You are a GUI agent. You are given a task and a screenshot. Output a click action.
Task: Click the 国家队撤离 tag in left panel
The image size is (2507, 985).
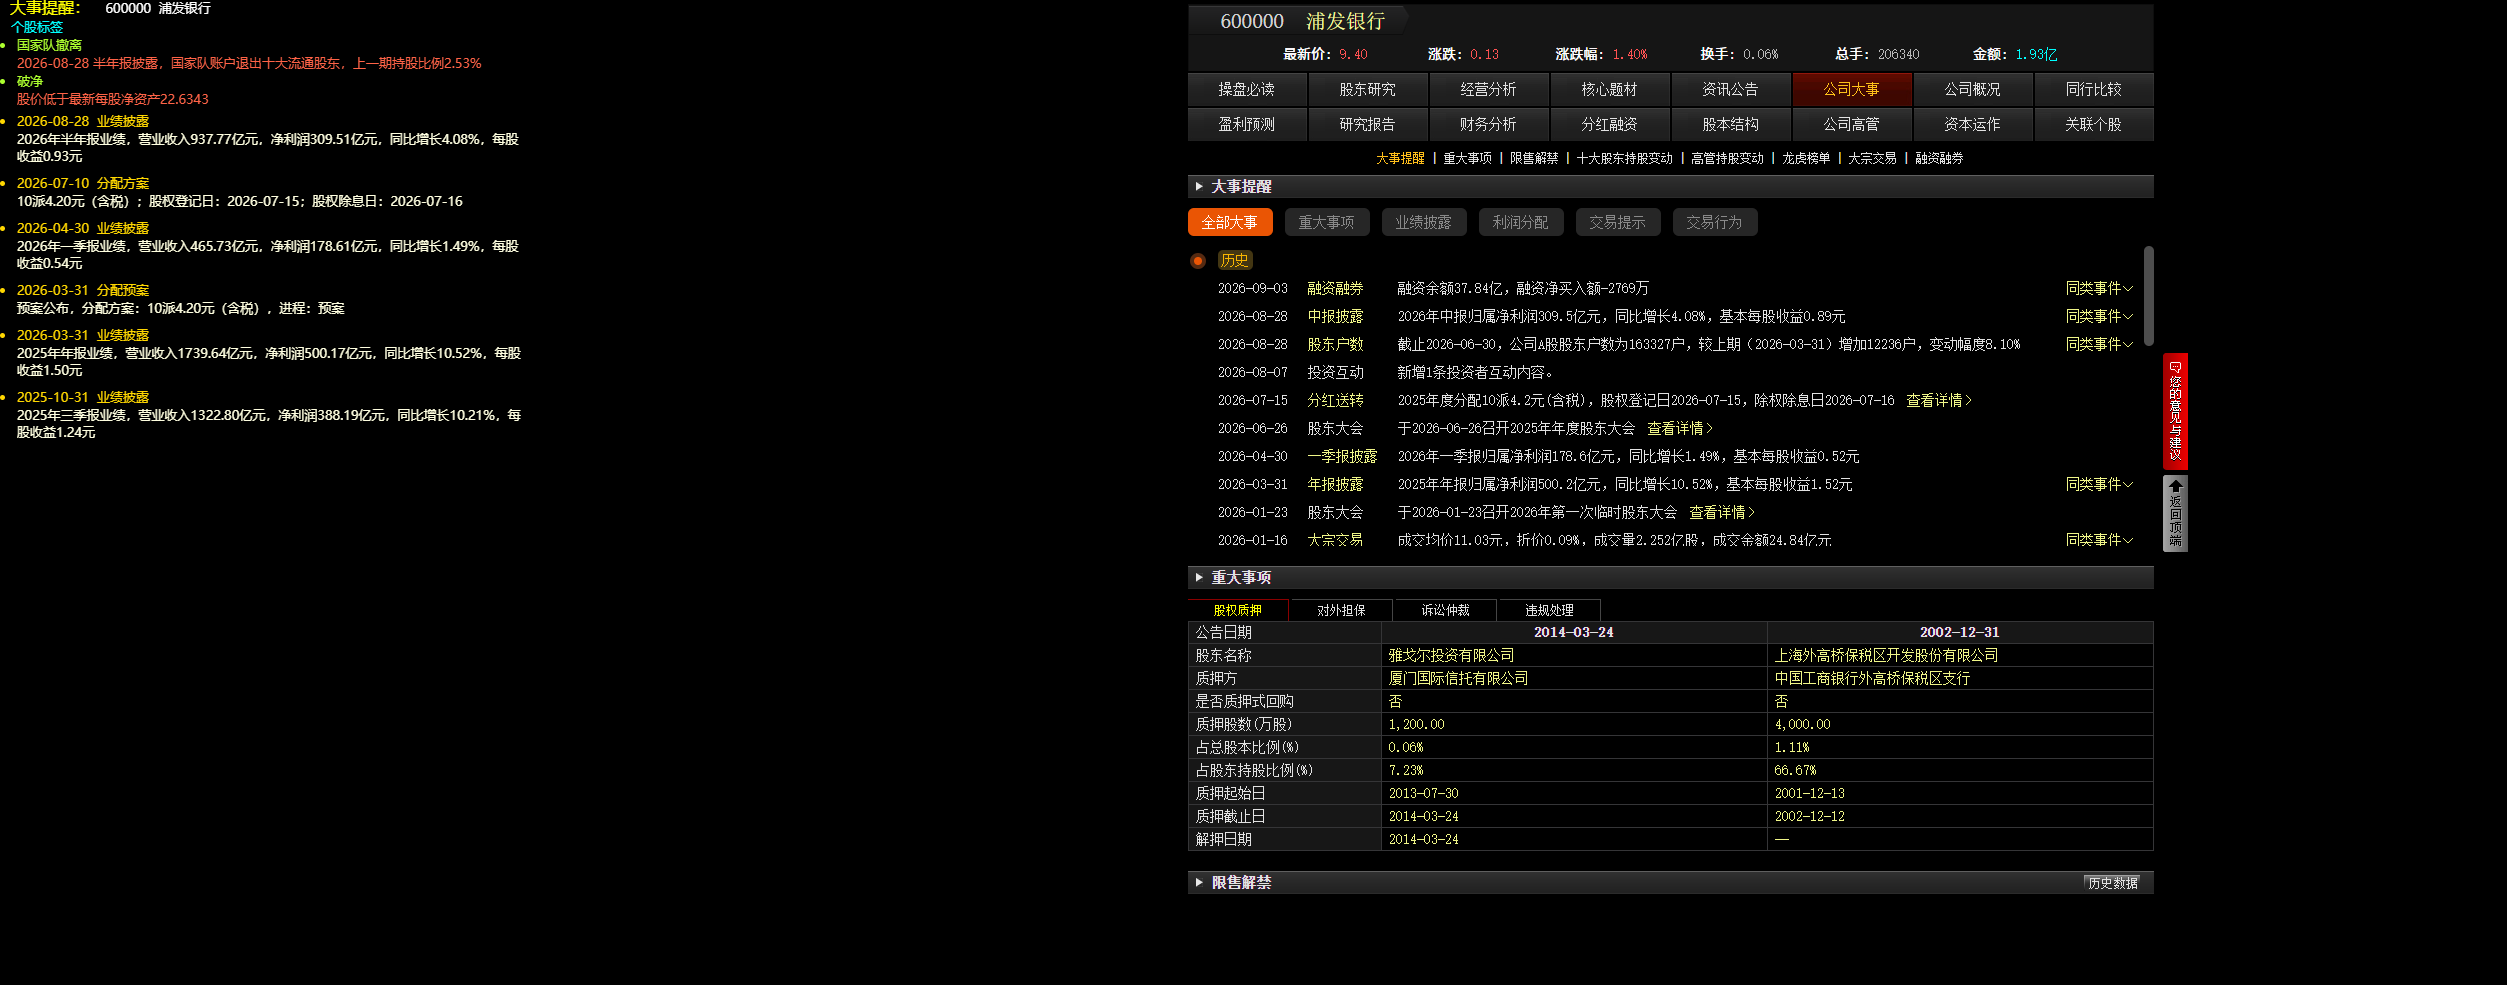click(49, 45)
